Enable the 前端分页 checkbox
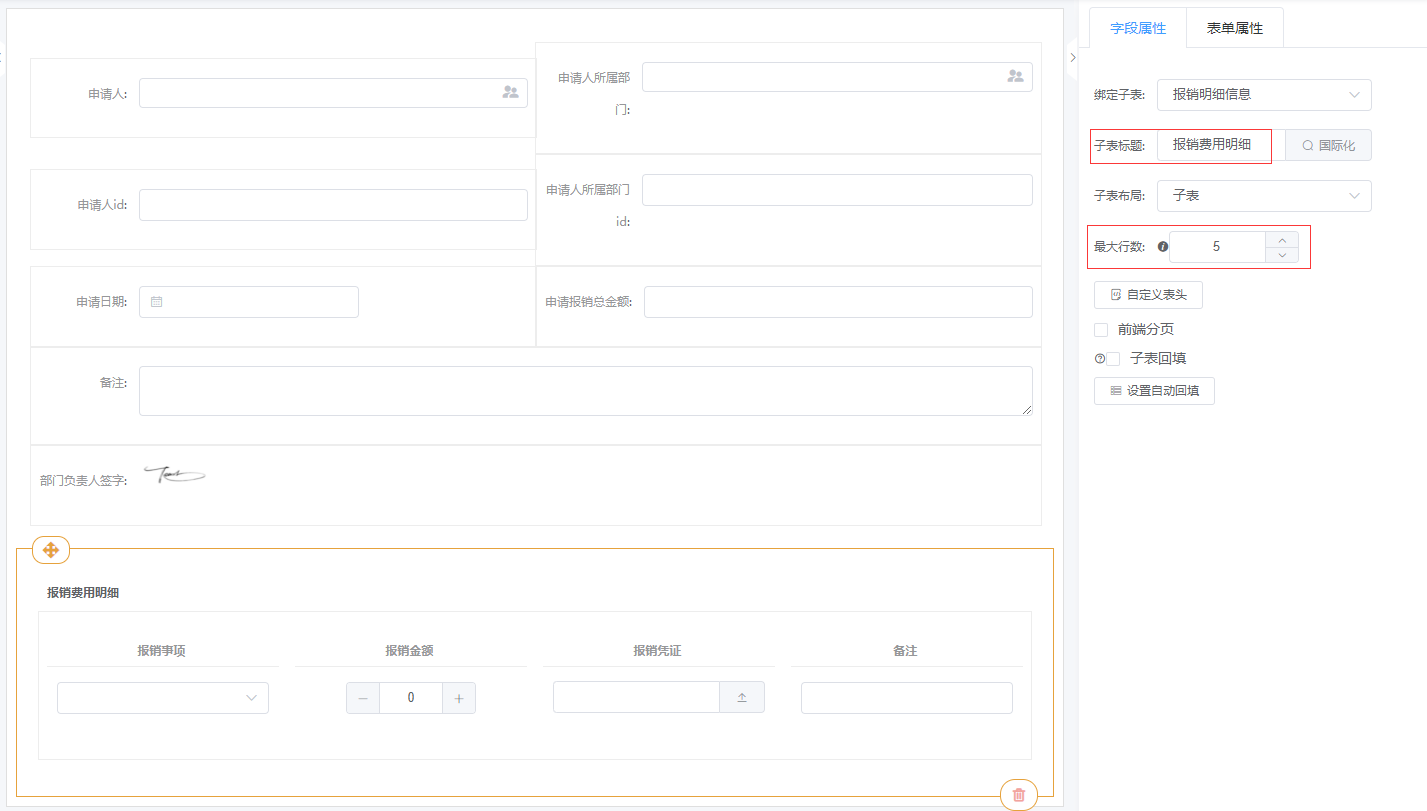 pyautogui.click(x=1101, y=330)
